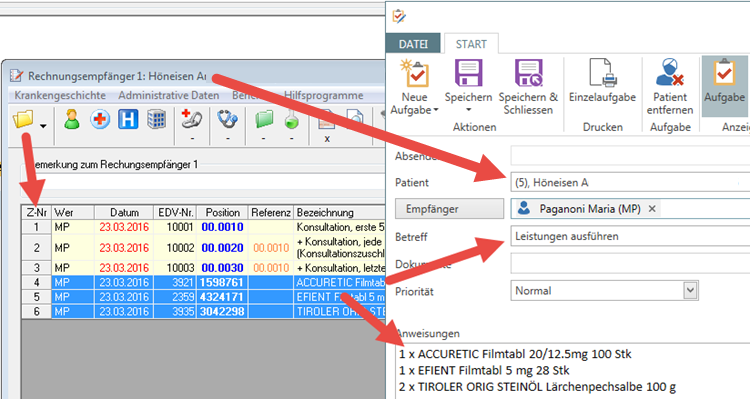Click the ACCURETIC Filmtabl row cell

pos(340,282)
